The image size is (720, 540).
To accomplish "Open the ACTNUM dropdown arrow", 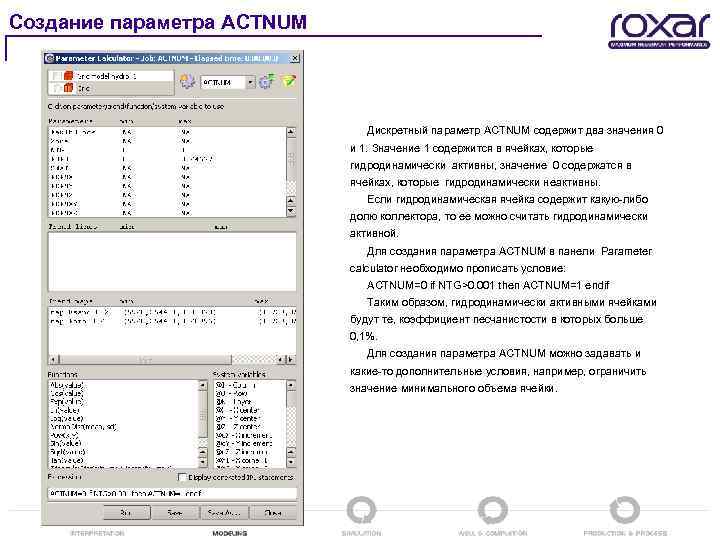I will (250, 82).
